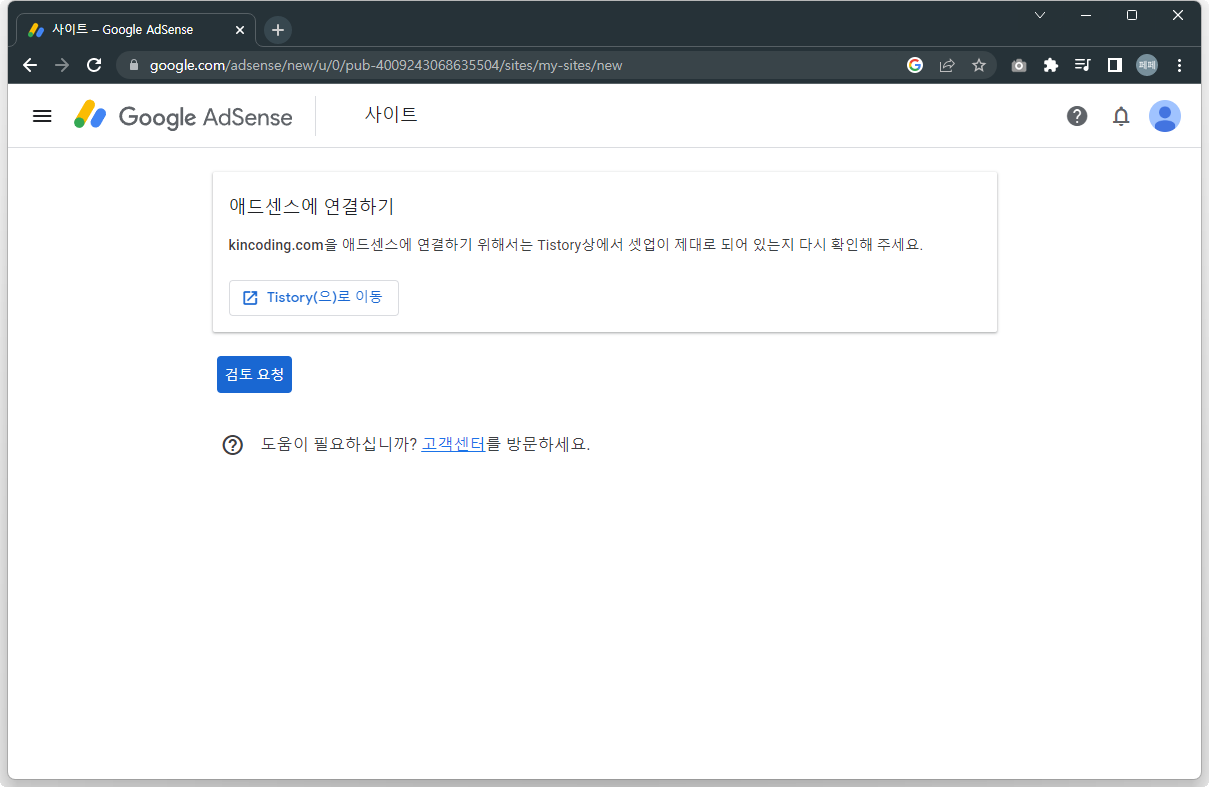
Task: Select the 사이트 – Google AdSense tab
Action: click(136, 30)
